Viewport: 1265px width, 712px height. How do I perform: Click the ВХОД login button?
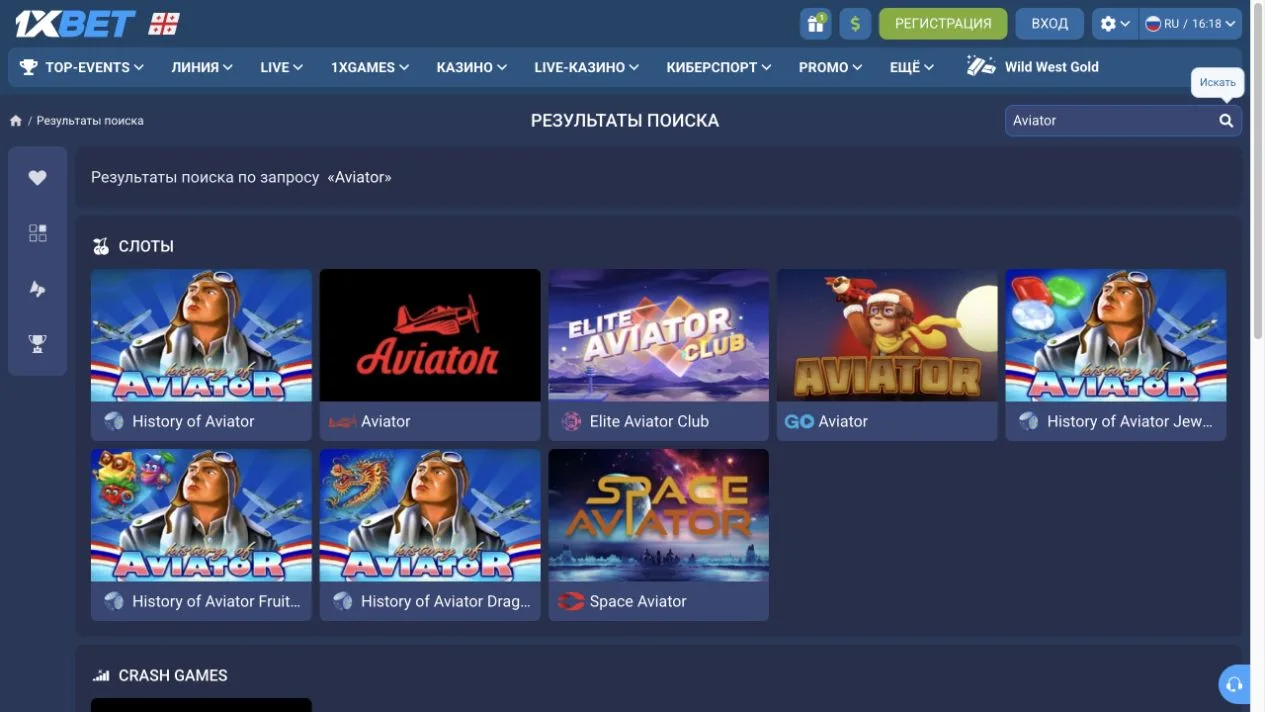point(1049,23)
